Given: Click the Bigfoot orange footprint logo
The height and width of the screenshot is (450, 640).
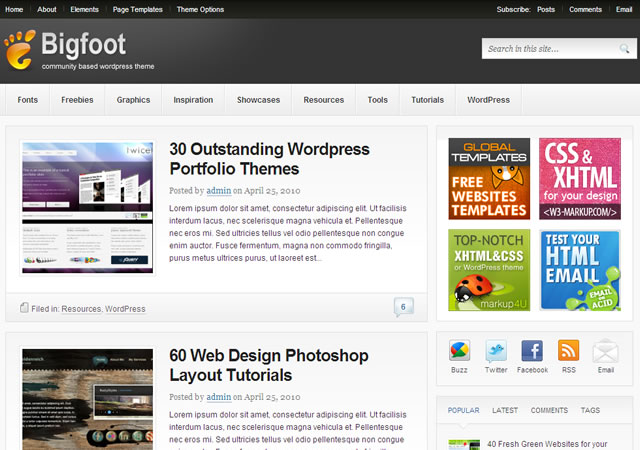Looking at the screenshot, I should pyautogui.click(x=19, y=49).
